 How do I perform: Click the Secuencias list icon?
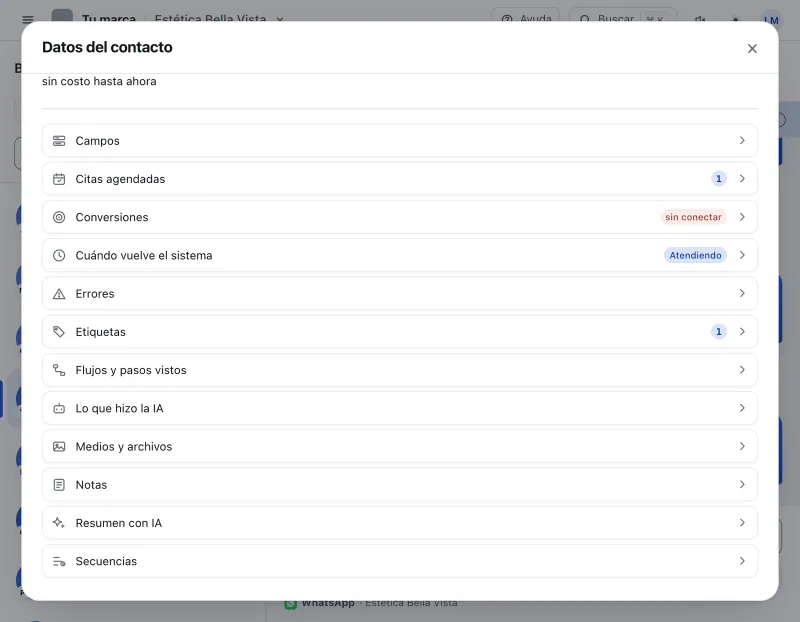(59, 562)
